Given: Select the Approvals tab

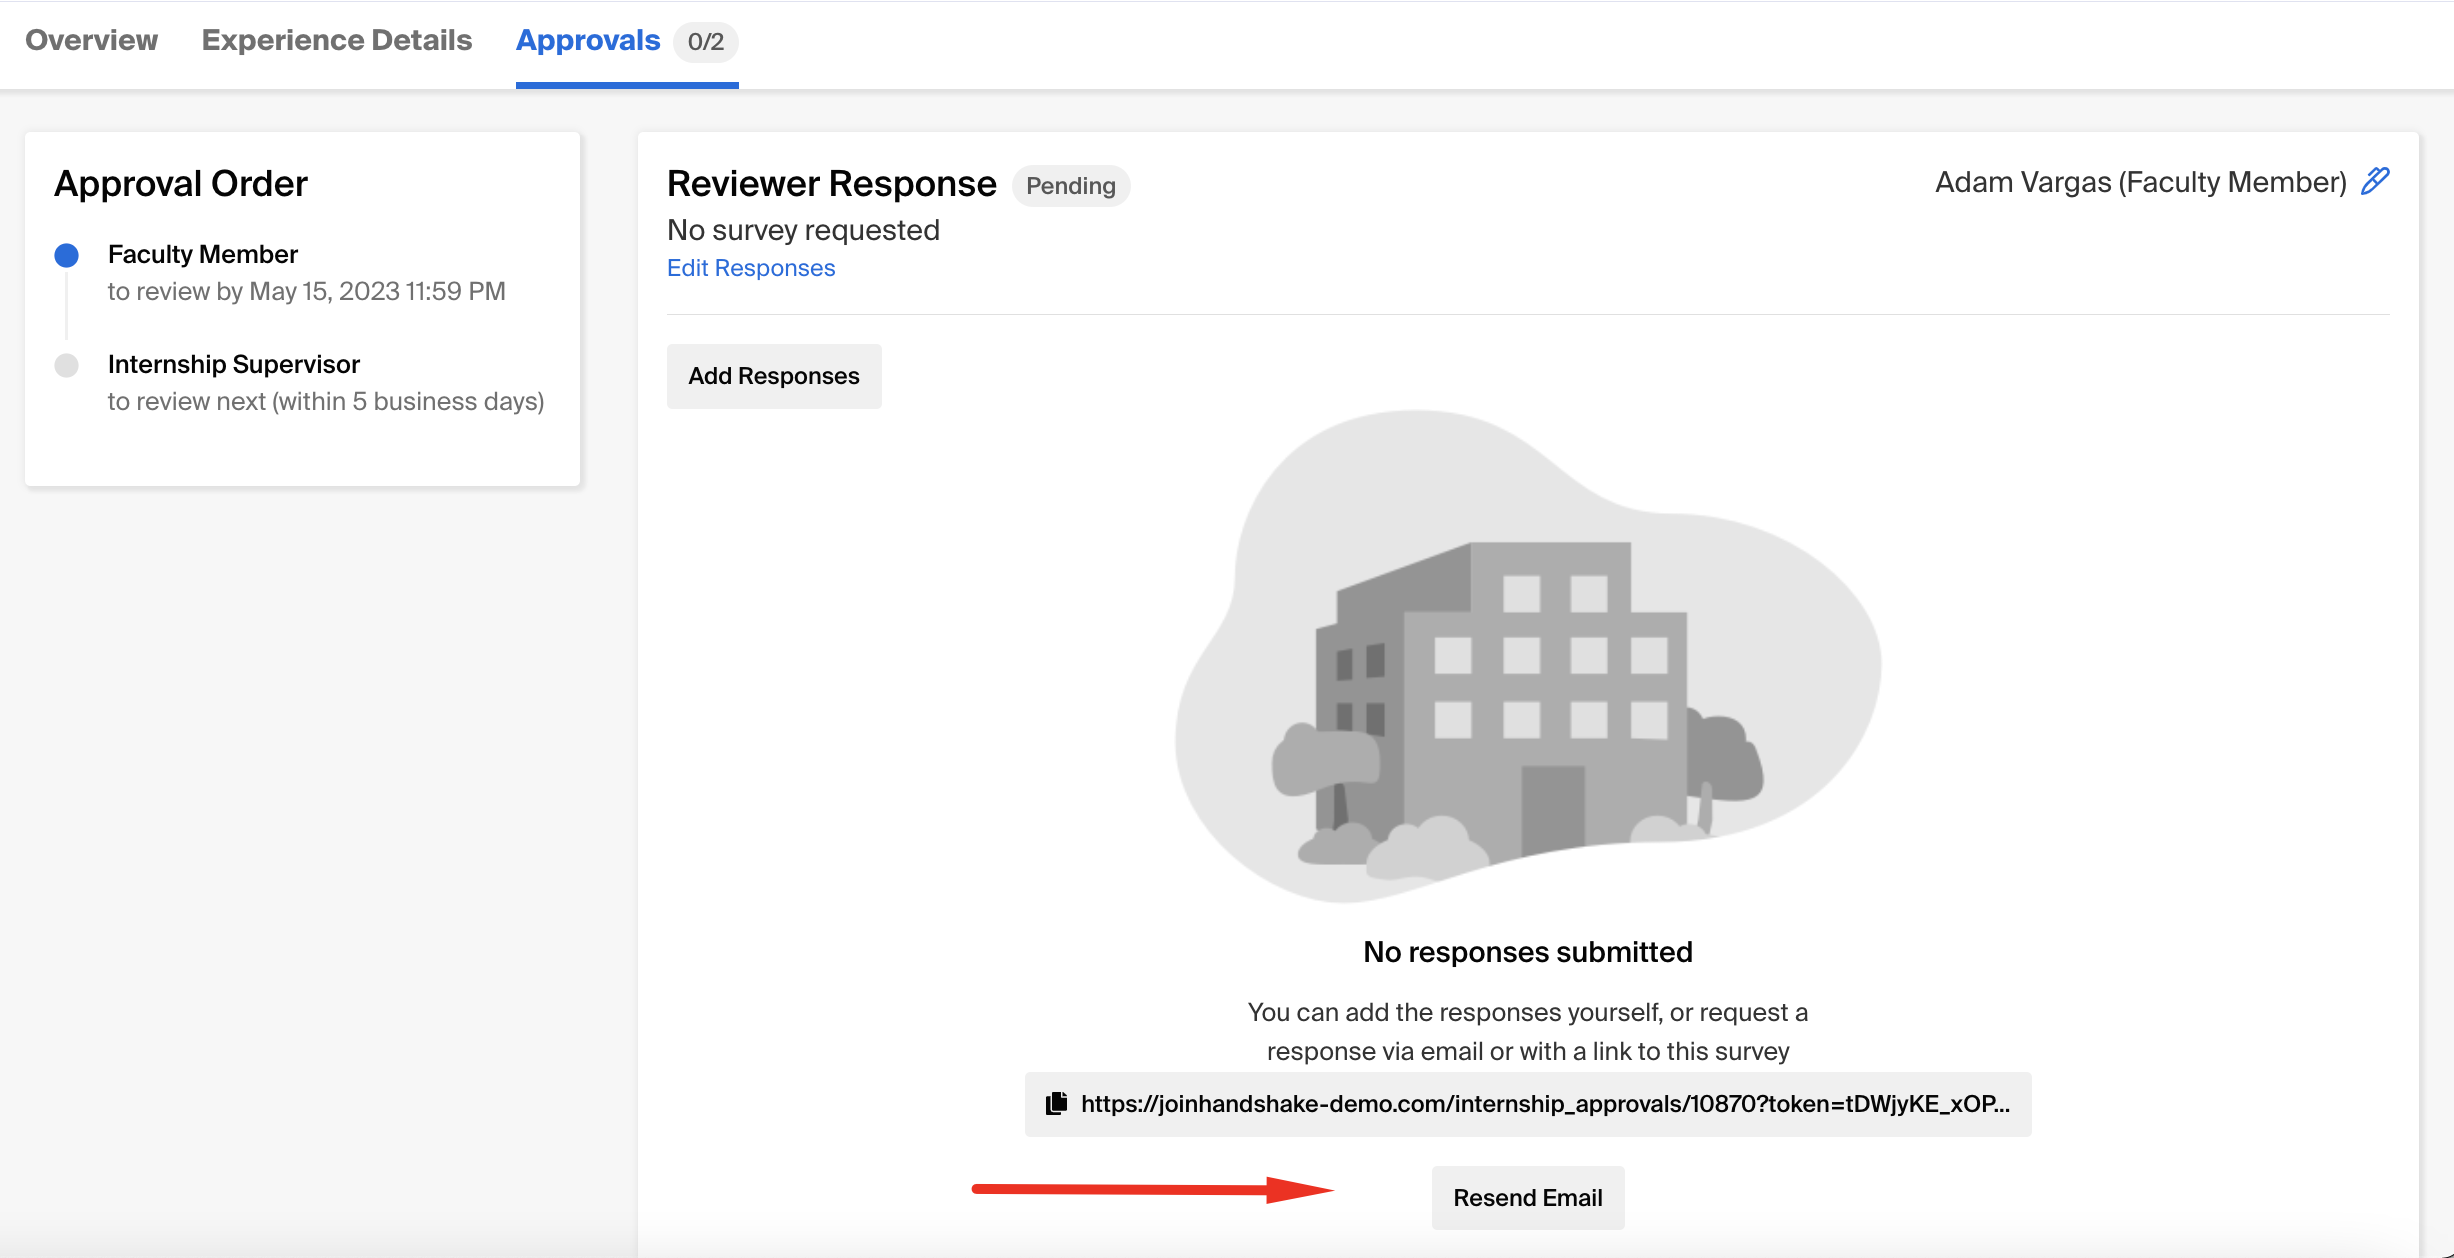Looking at the screenshot, I should [x=588, y=40].
